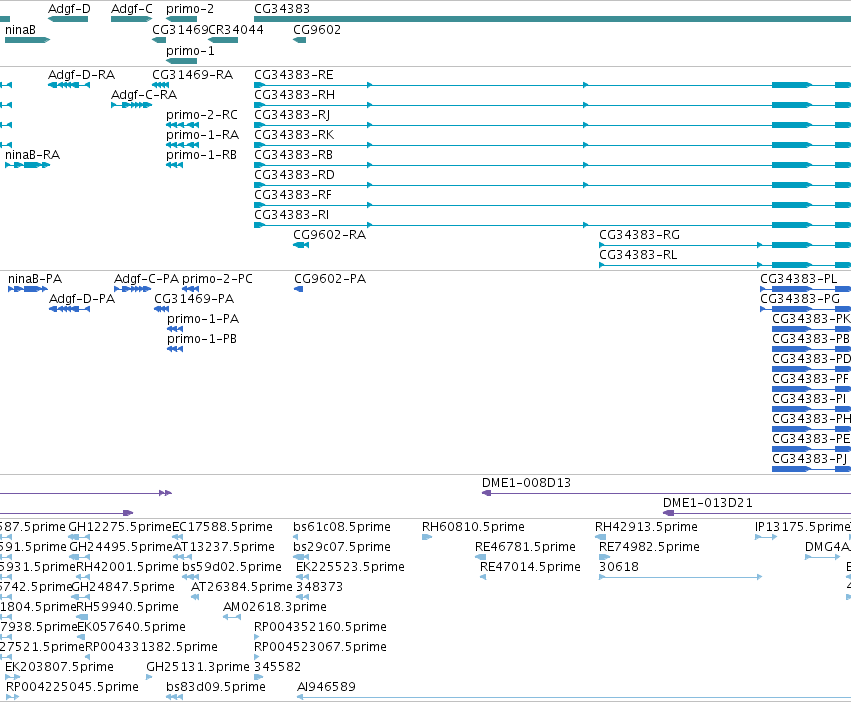Select transcript CG34383-RK

point(294,135)
